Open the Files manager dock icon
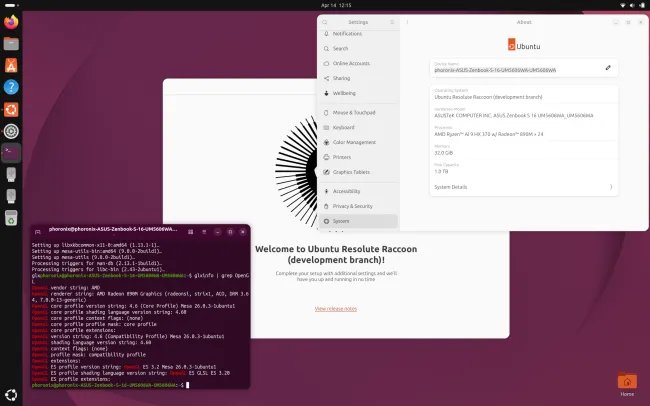The width and height of the screenshot is (650, 406). (x=11, y=44)
